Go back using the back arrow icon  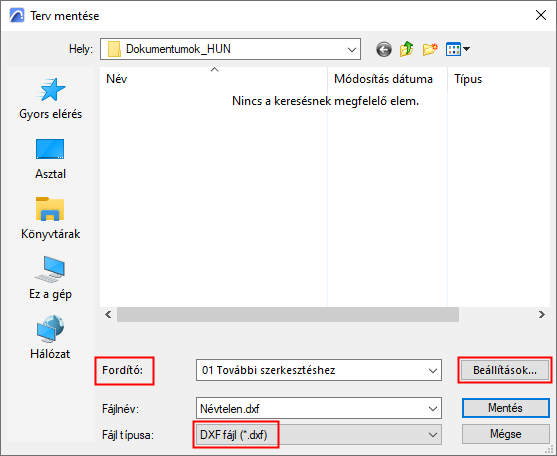[x=384, y=49]
